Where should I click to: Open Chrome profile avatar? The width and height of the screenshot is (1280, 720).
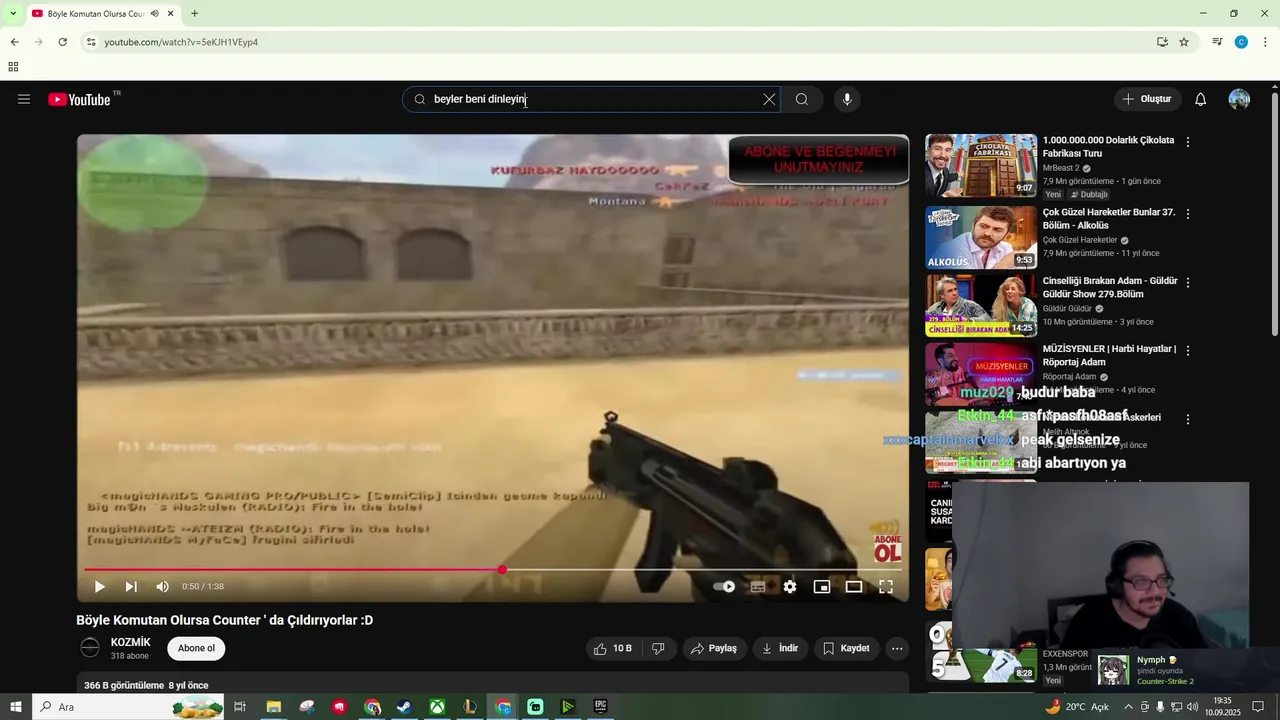point(1241,42)
